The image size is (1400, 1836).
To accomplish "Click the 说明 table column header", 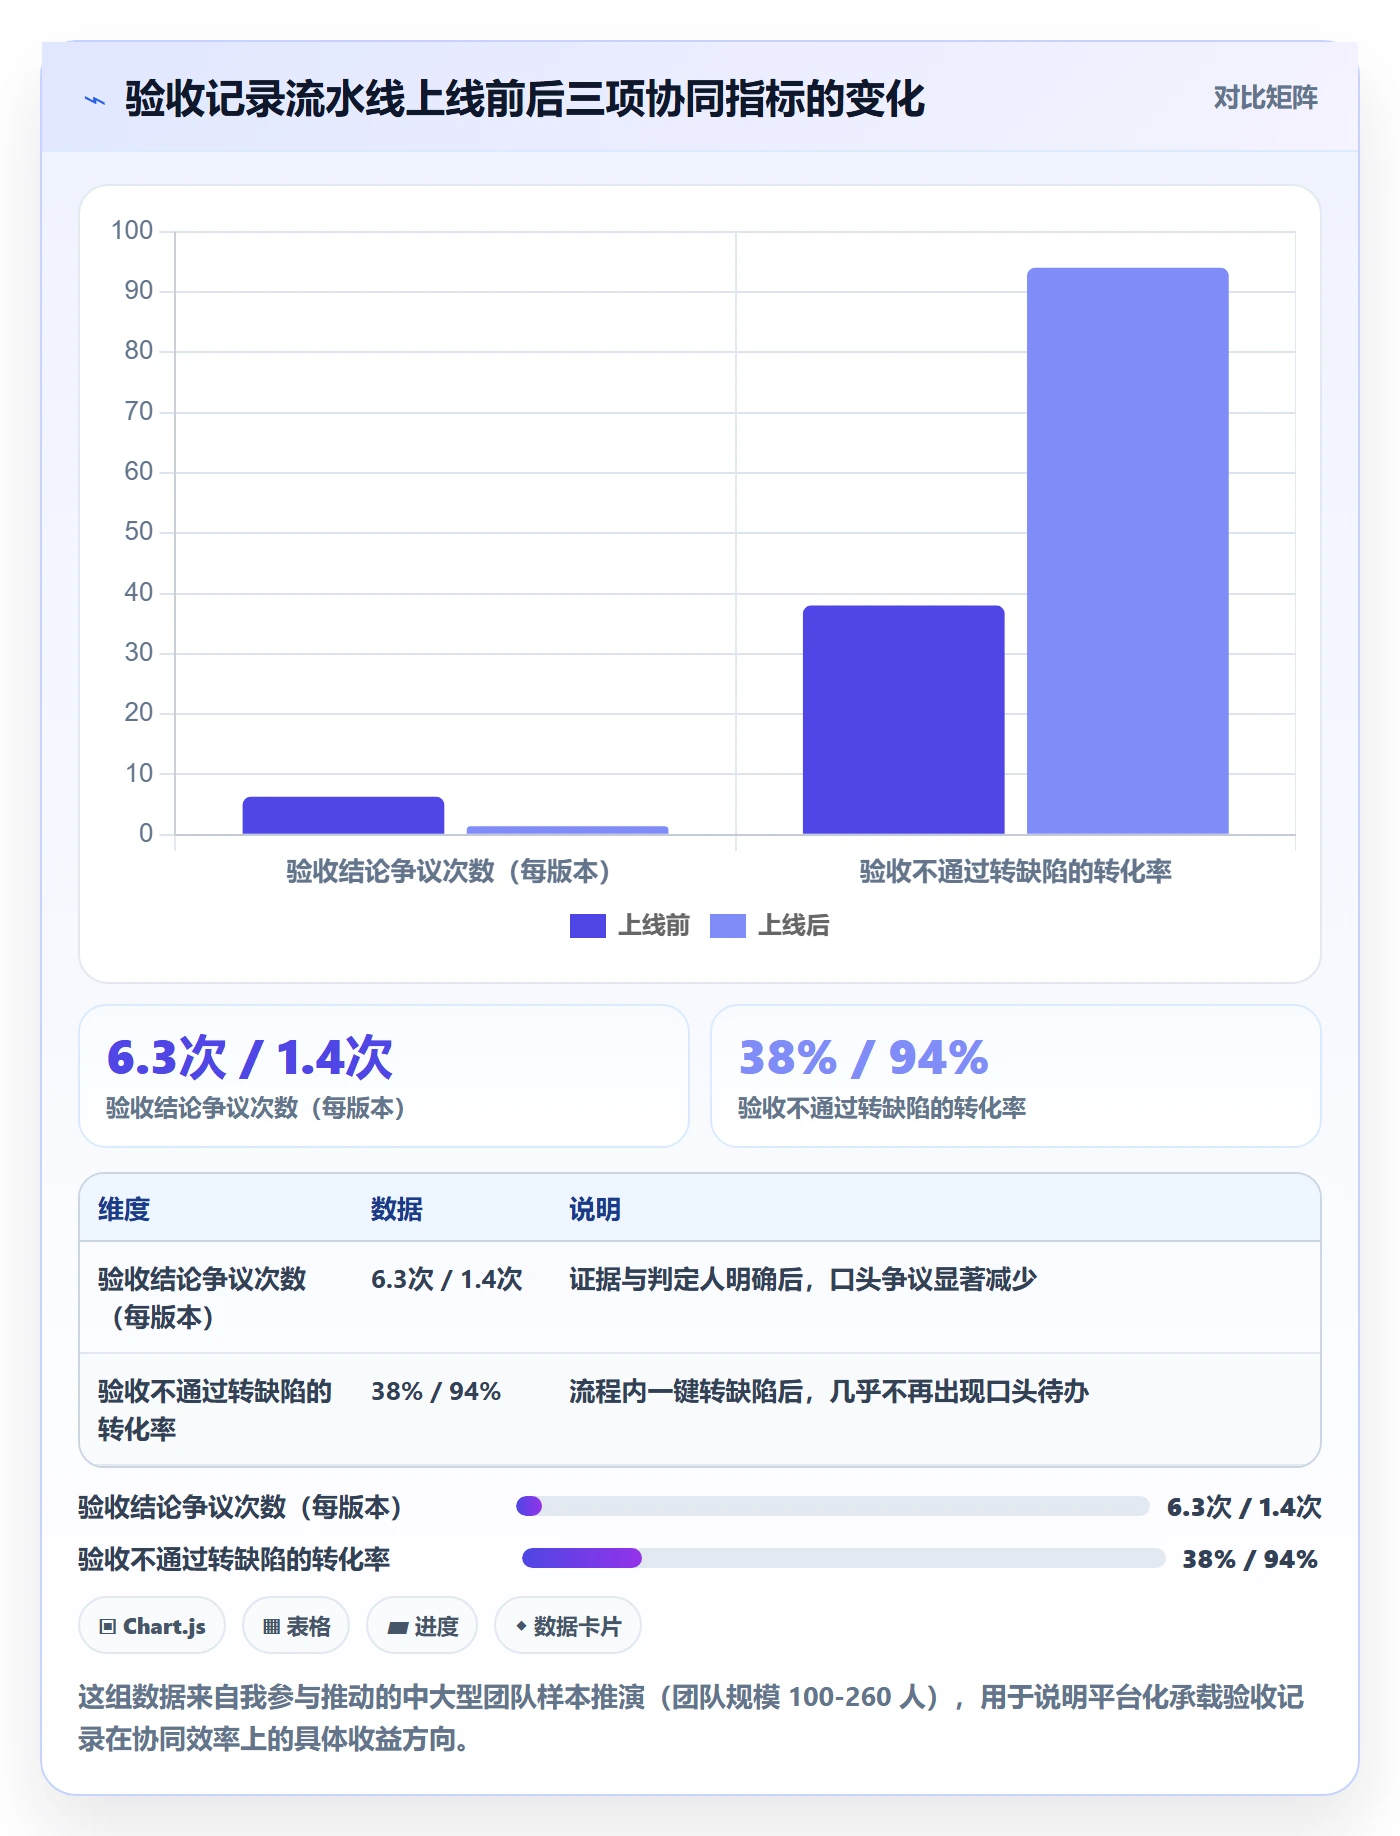I will pos(595,1209).
